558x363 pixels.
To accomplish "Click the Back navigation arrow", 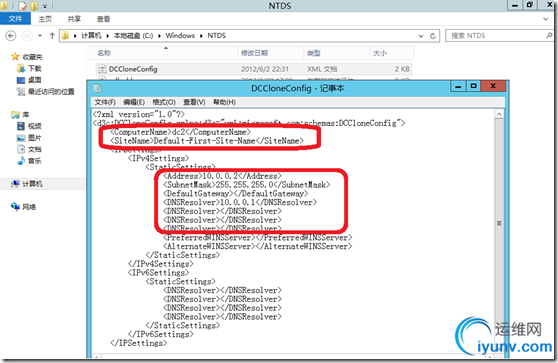I will click(11, 36).
